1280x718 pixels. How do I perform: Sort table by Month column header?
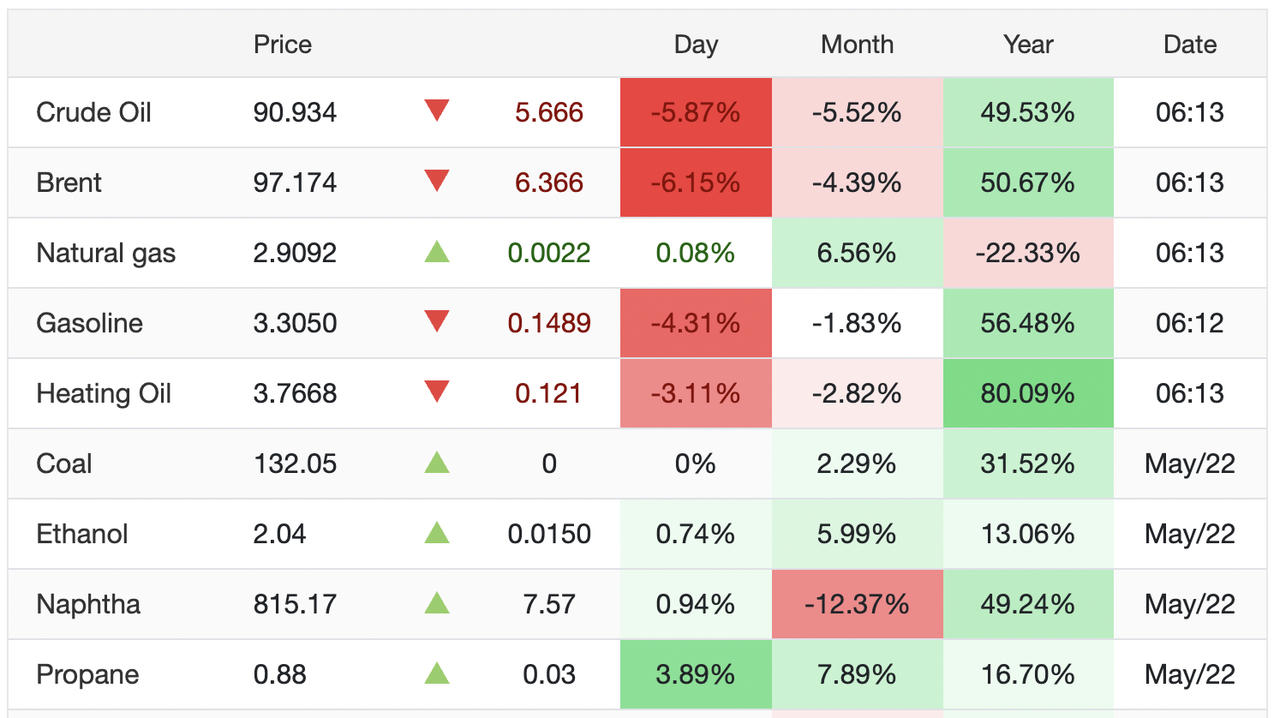[857, 44]
